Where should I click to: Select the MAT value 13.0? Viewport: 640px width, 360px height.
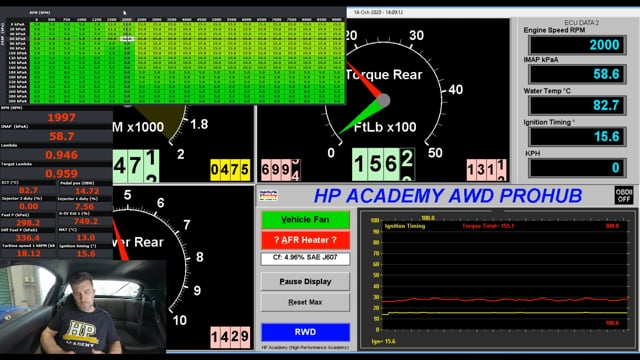[85, 238]
